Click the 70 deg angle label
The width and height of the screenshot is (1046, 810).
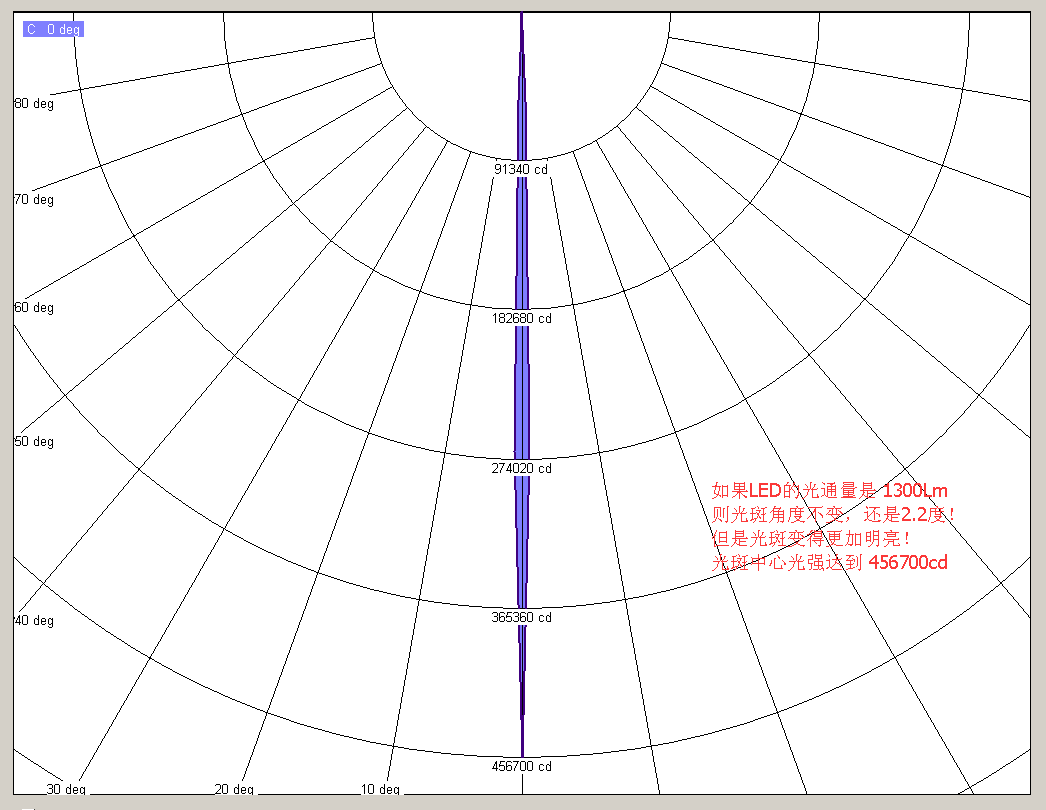click(x=34, y=199)
